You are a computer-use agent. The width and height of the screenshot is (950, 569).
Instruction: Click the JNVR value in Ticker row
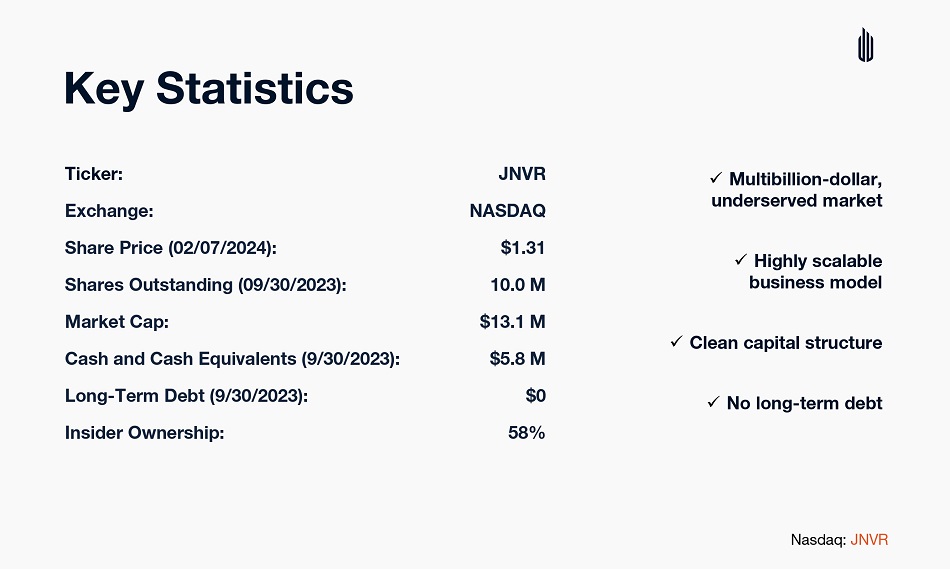(x=521, y=174)
